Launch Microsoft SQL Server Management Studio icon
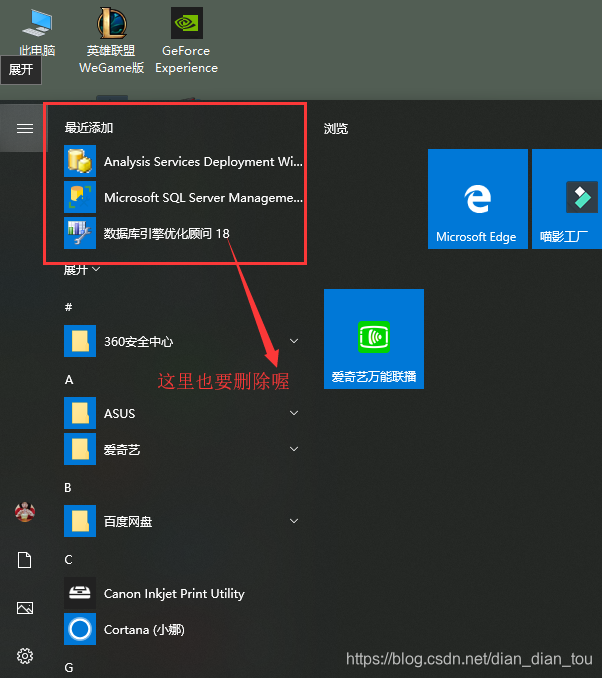Screen dimensions: 602x678 [80, 197]
